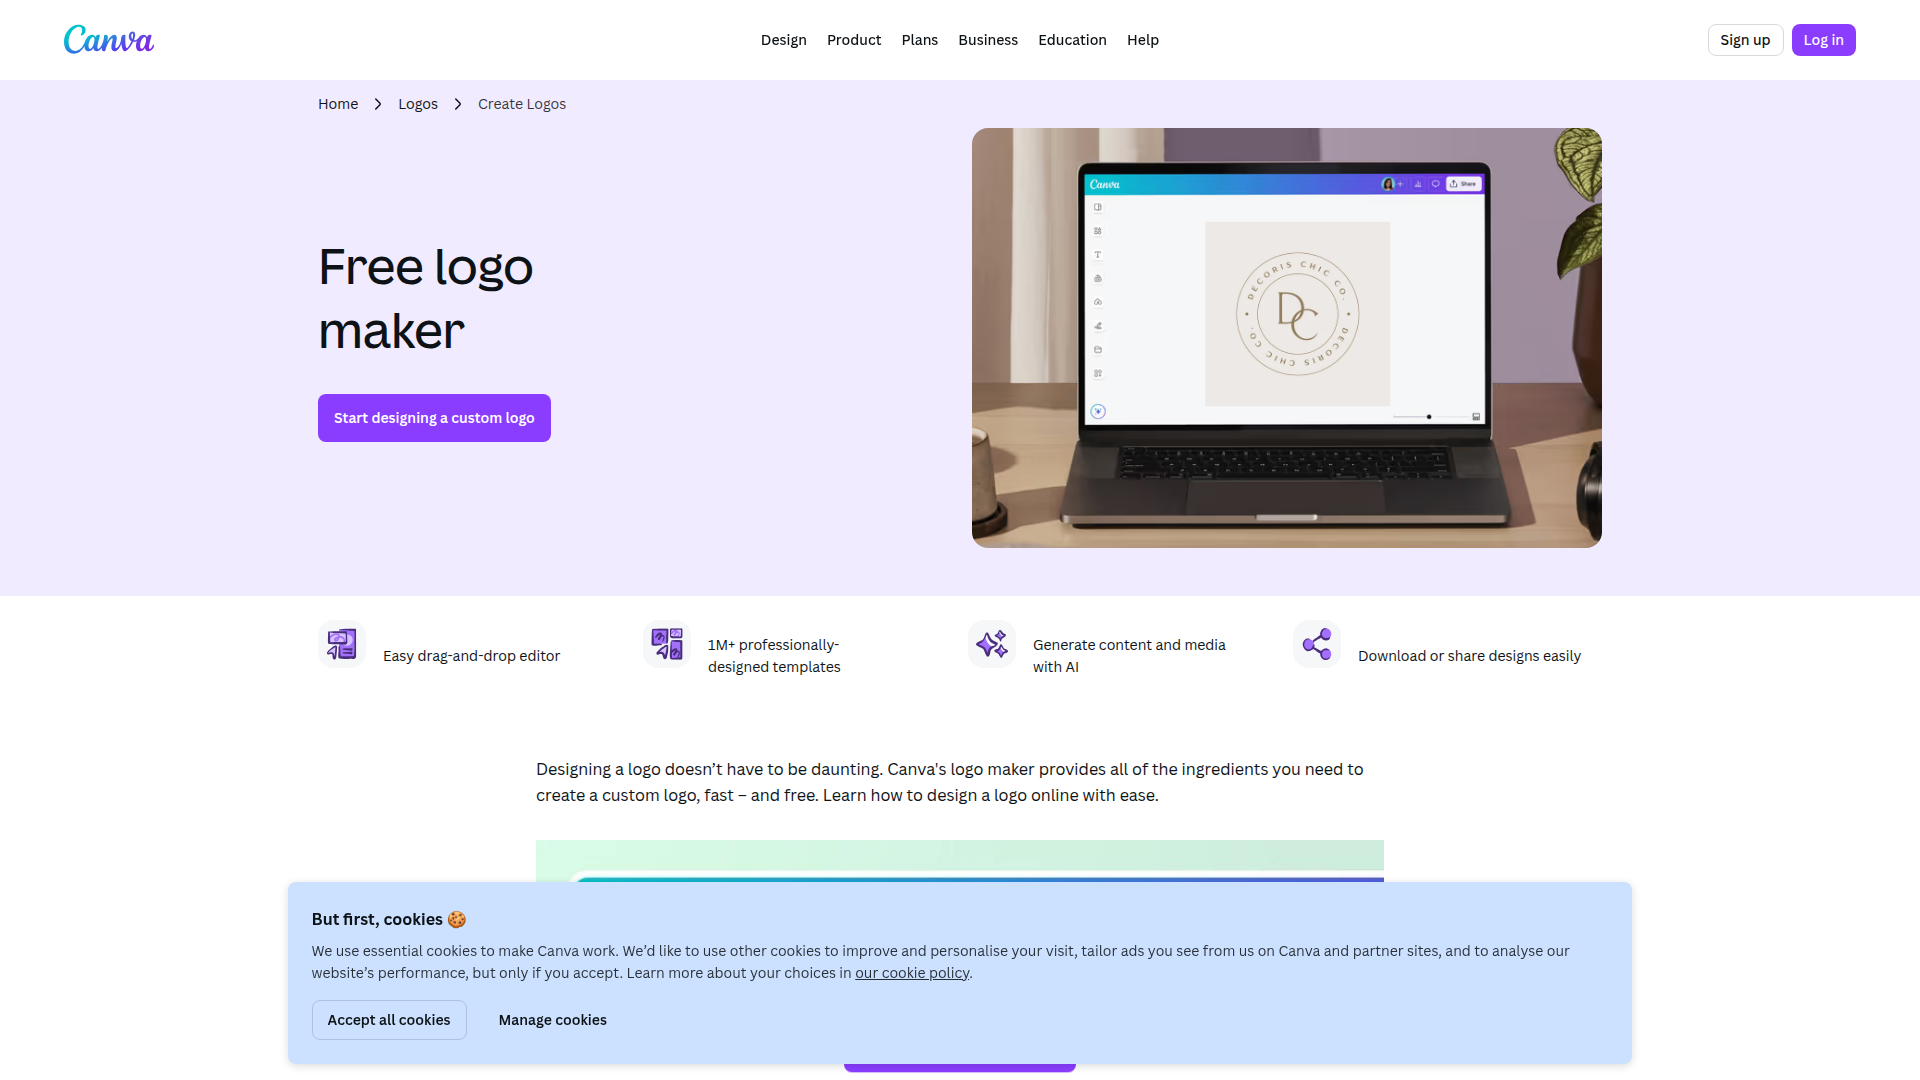Click the professionally-designed templates icon
This screenshot has height=1080, width=1920.
[x=667, y=644]
